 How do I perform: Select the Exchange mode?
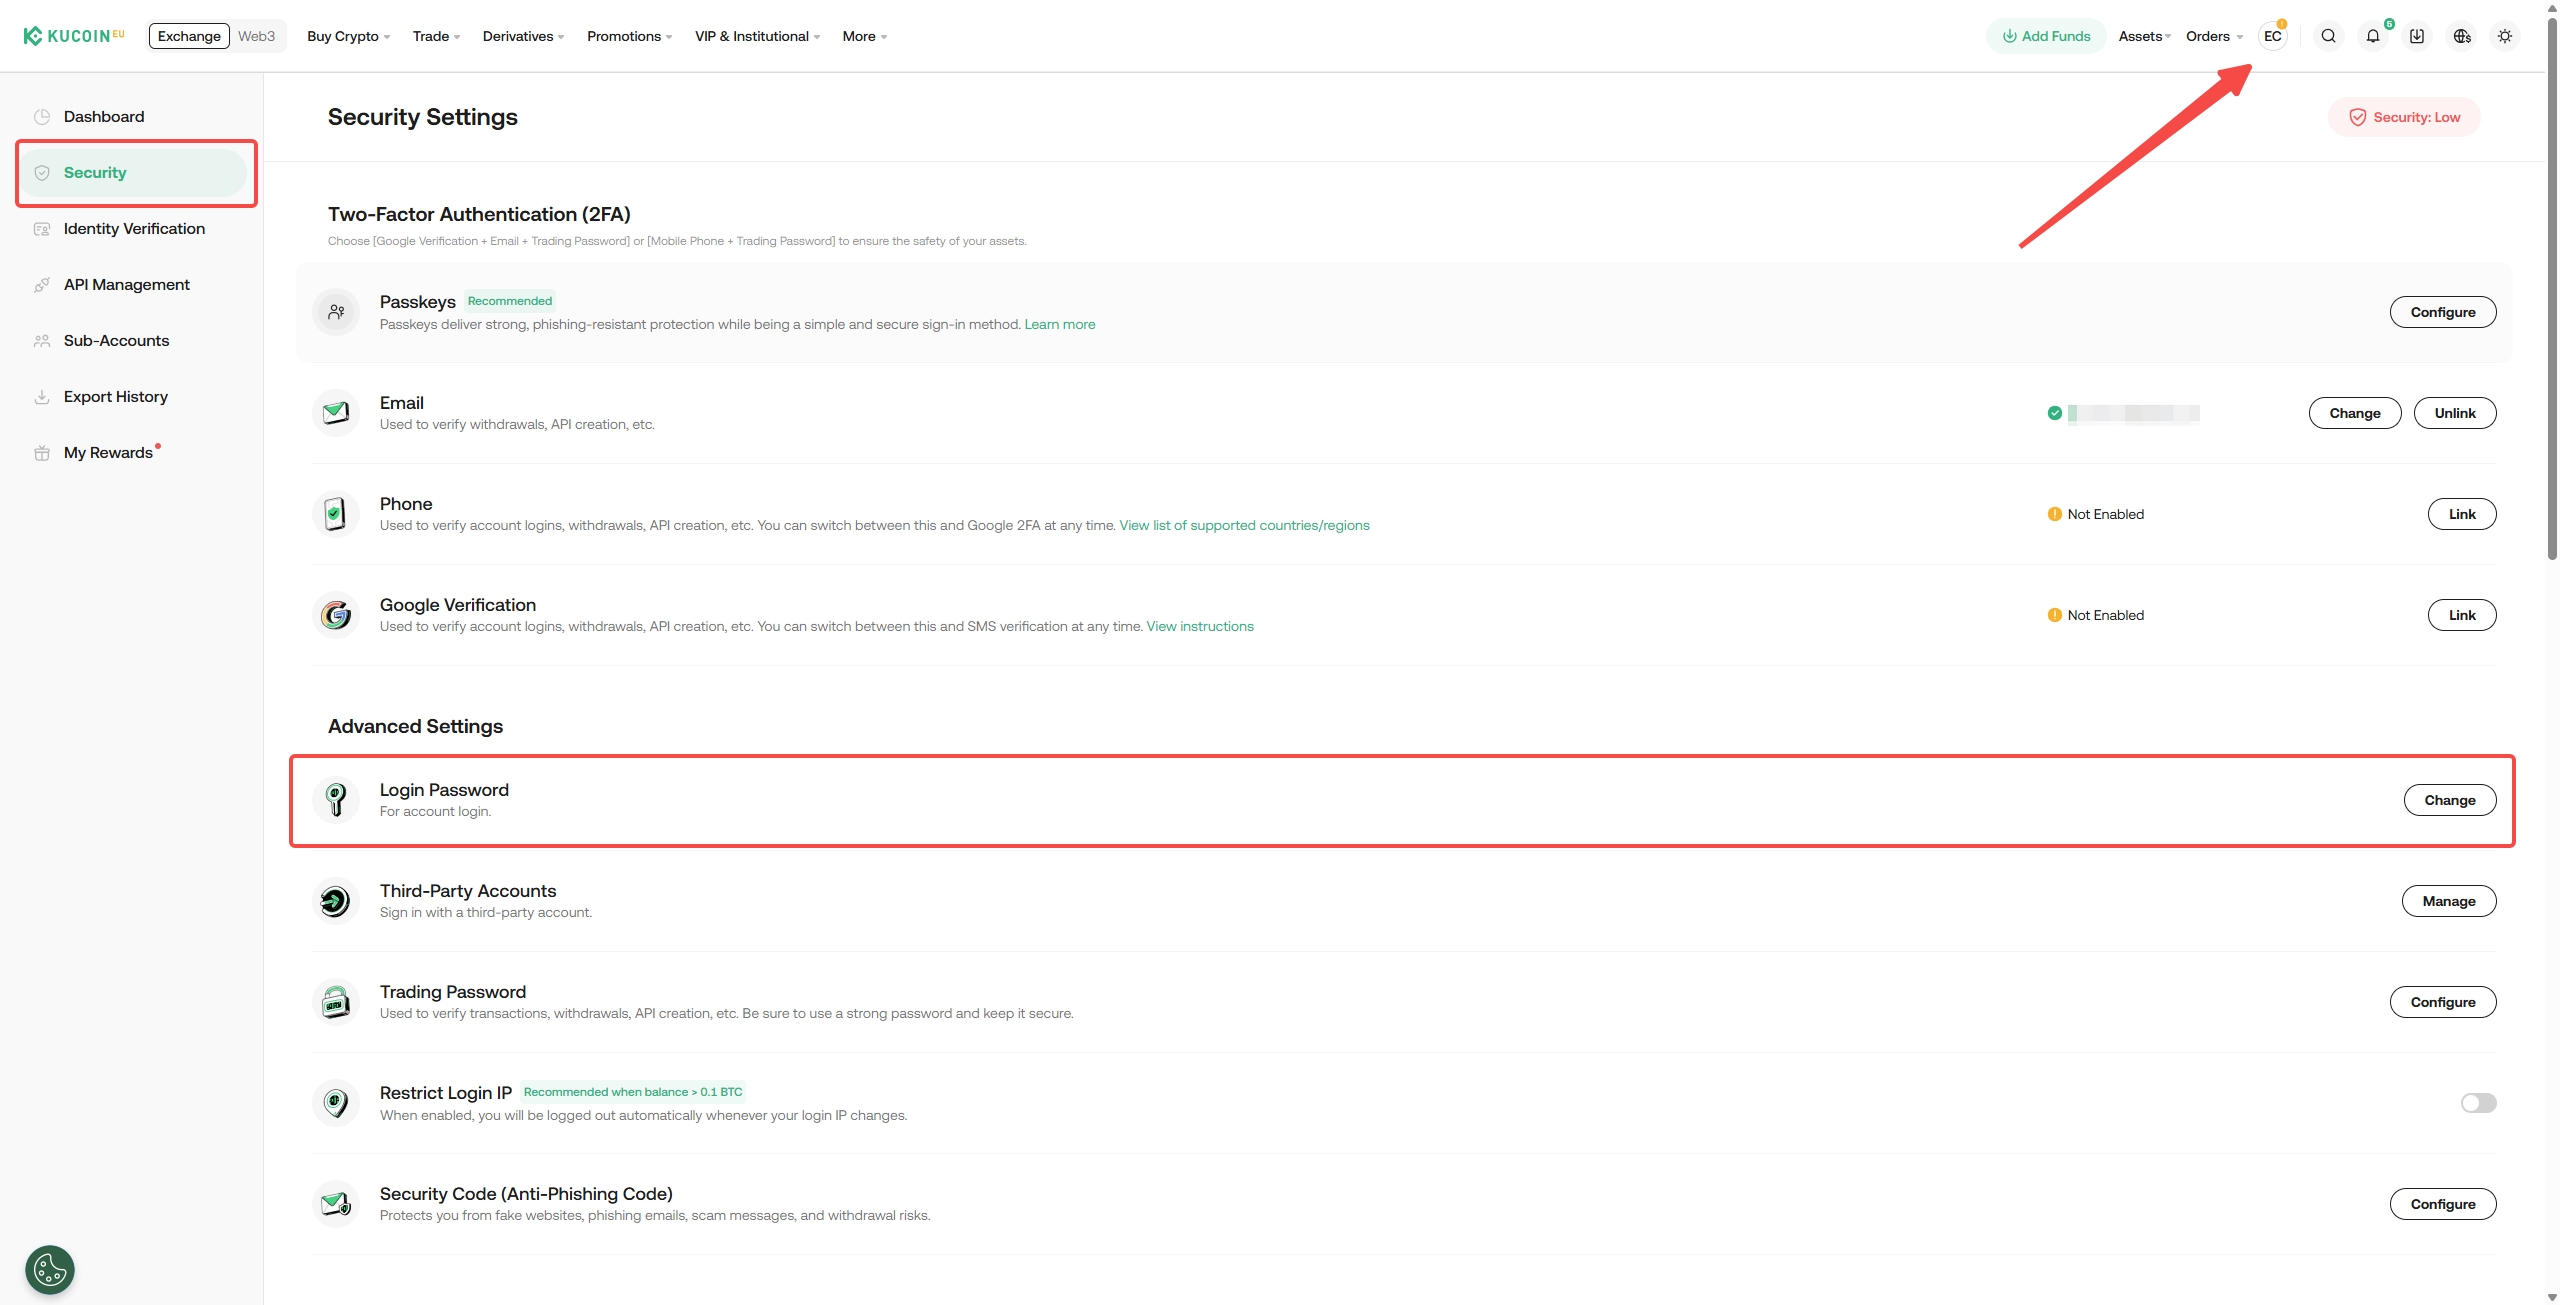coord(189,36)
